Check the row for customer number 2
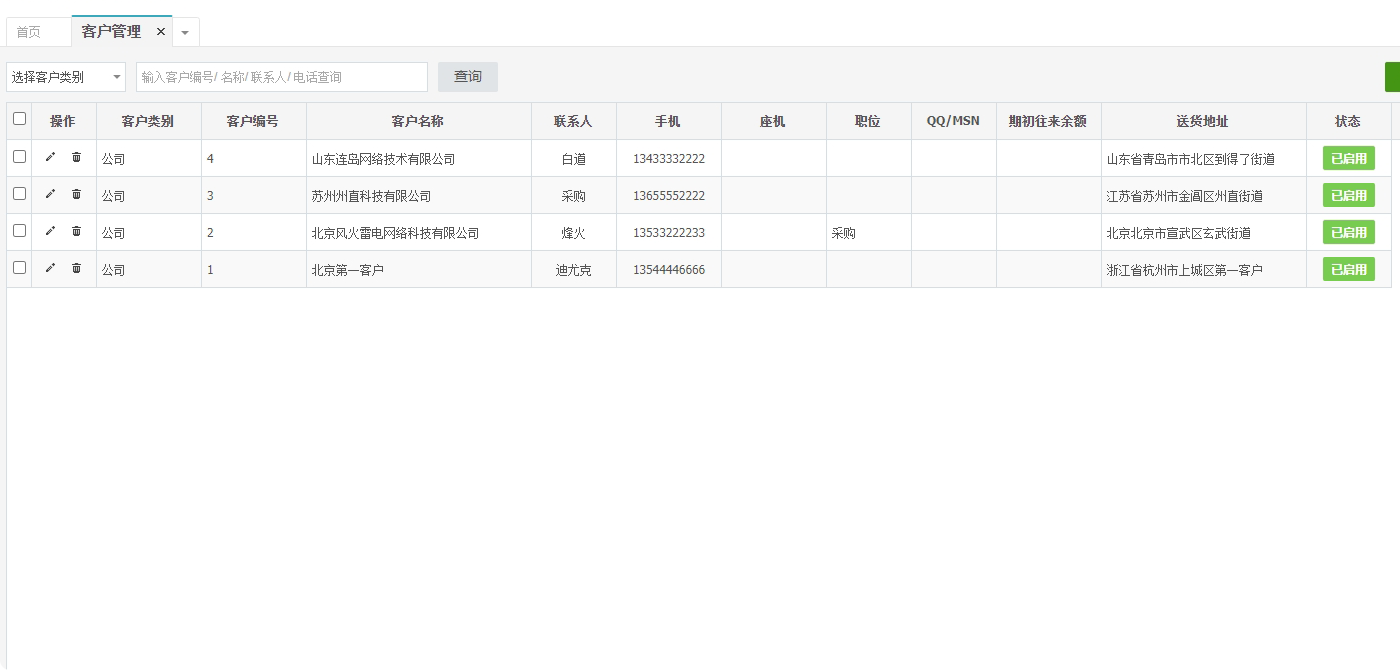The width and height of the screenshot is (1400, 670). point(19,231)
